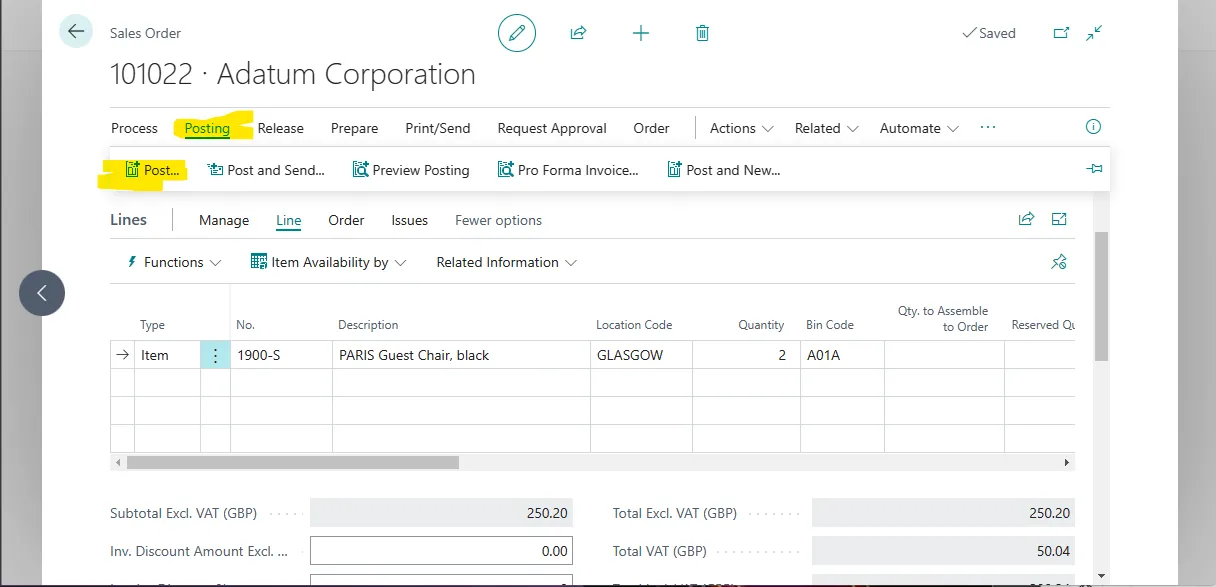Open the Issues tab in Lines

[410, 220]
